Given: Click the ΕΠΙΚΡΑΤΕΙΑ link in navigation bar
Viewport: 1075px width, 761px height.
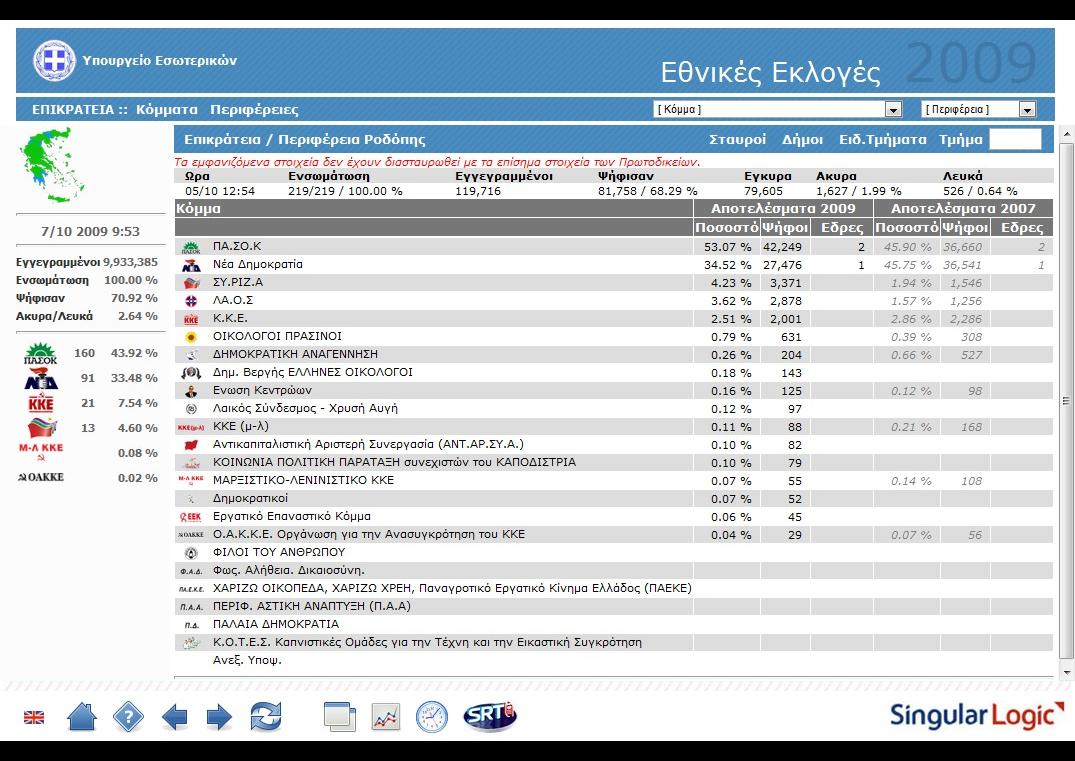Looking at the screenshot, I should (73, 110).
